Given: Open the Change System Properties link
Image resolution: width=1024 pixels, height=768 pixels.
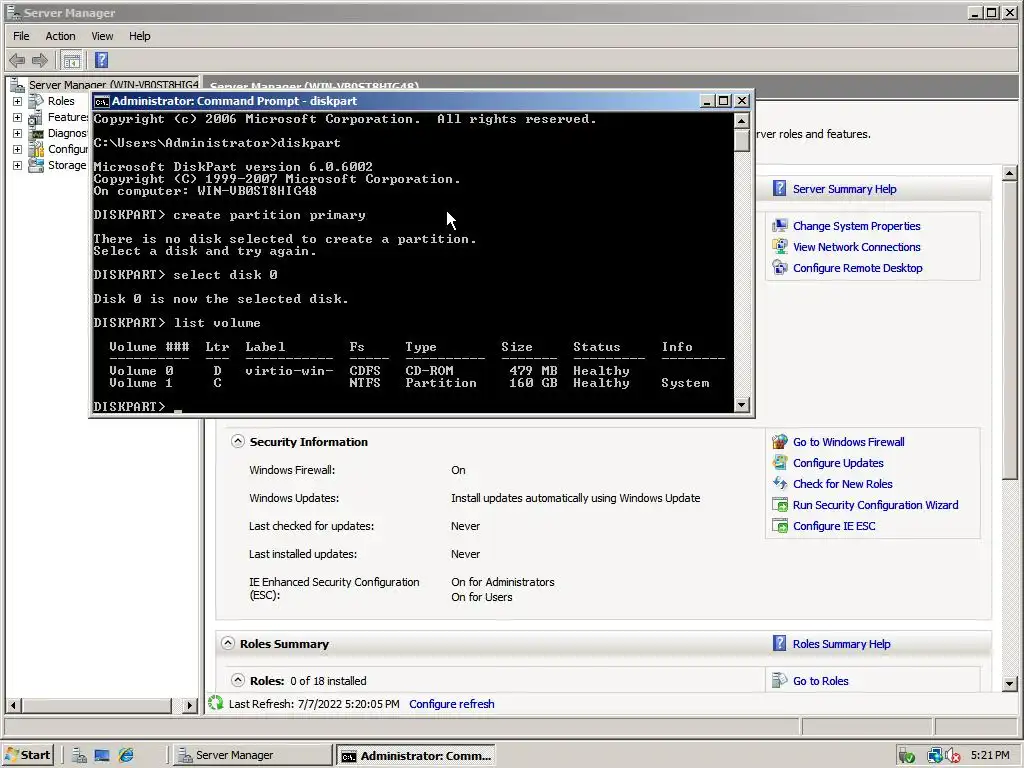Looking at the screenshot, I should click(856, 226).
